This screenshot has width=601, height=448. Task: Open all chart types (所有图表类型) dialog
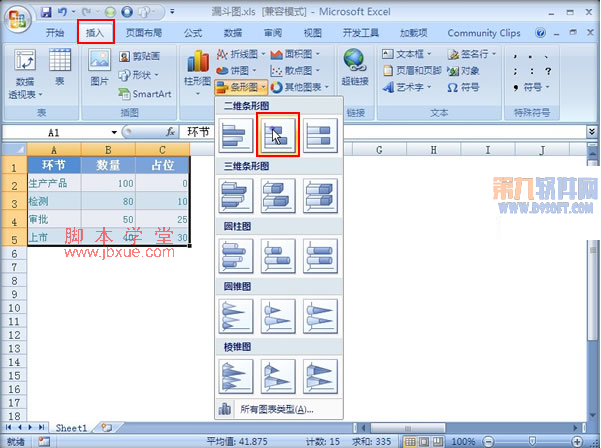278,409
